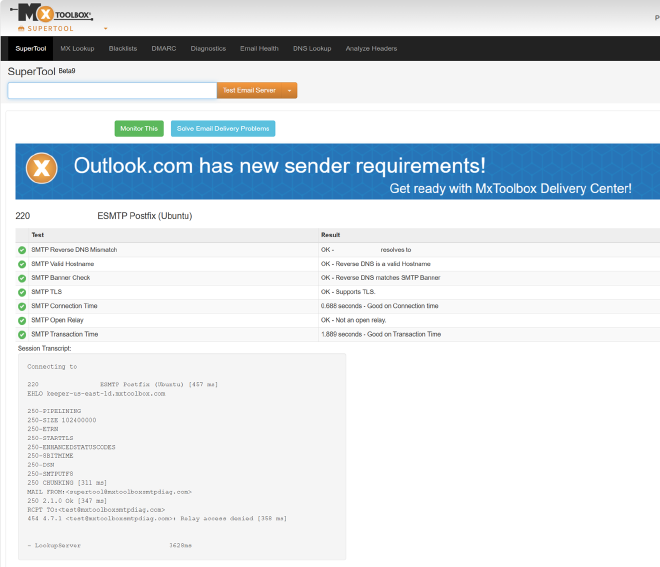Click the LookupServer timing line
The image size is (660, 567).
[109, 546]
